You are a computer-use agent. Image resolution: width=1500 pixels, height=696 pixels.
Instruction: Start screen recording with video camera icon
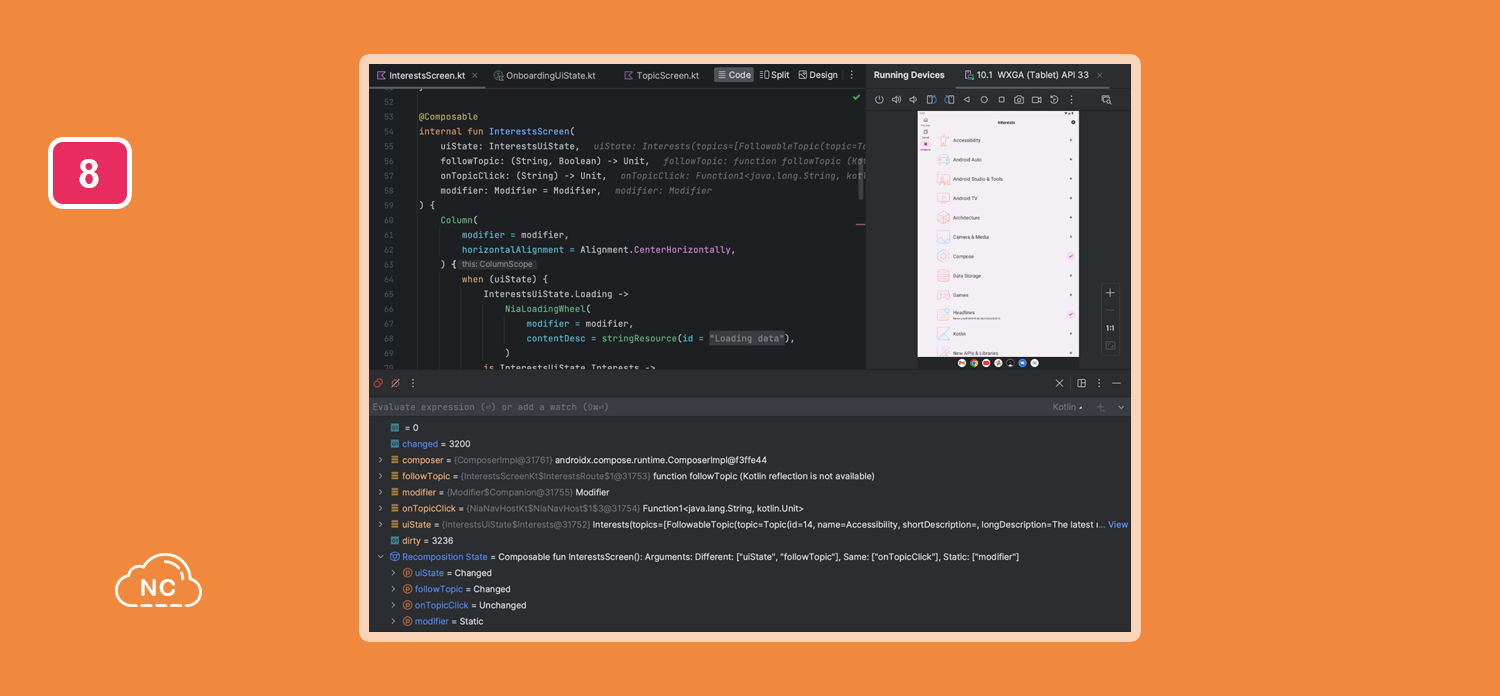point(1037,100)
